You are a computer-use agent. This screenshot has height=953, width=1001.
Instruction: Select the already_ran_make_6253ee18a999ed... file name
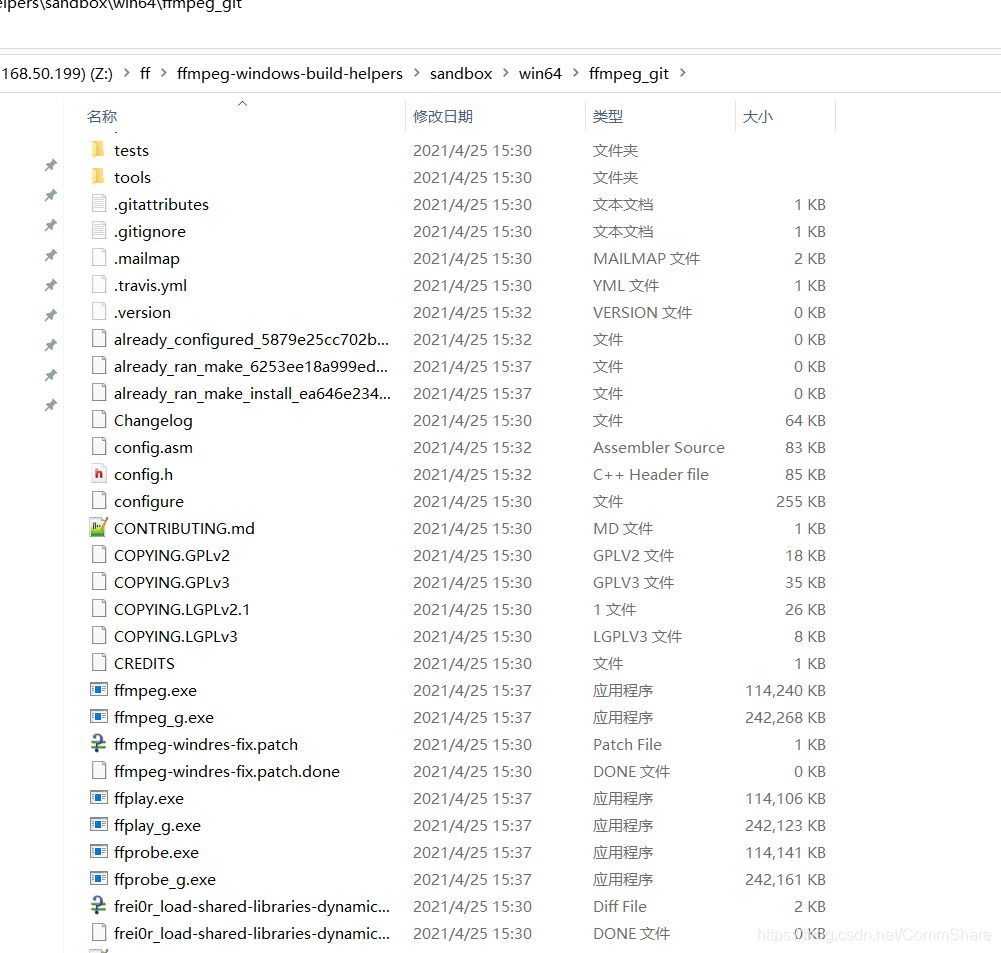(x=251, y=366)
